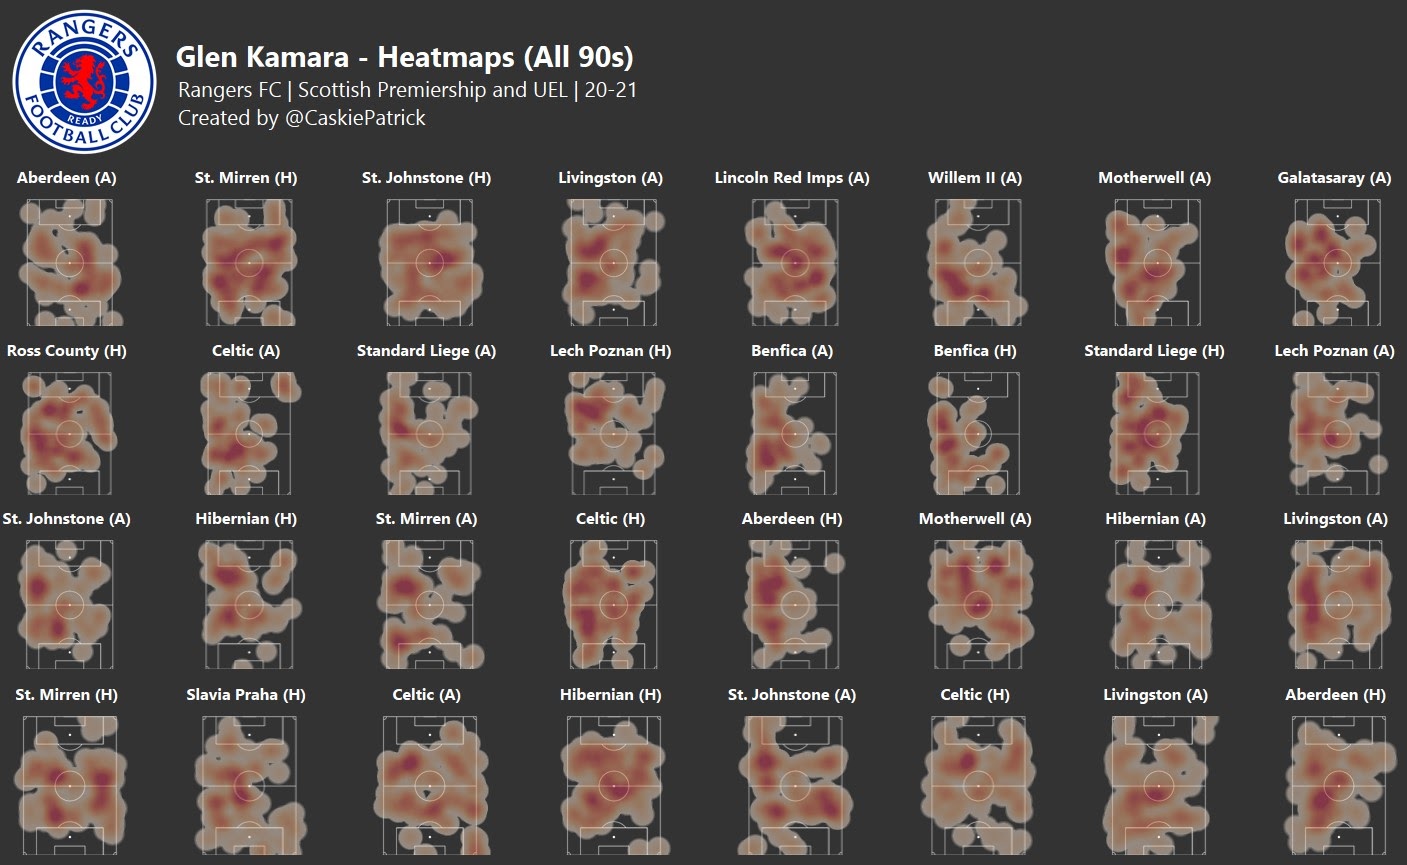Click the 'Willem II (A)' label

tap(975, 178)
